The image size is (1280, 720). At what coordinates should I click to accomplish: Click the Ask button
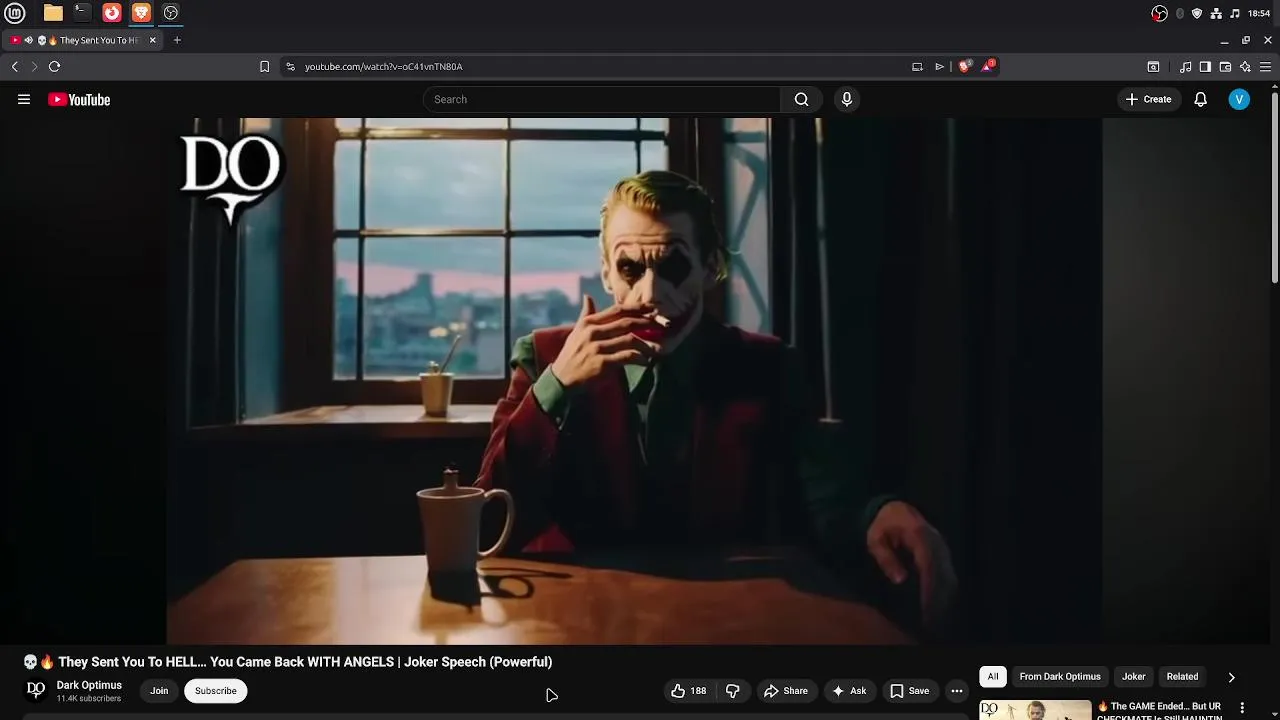848,691
